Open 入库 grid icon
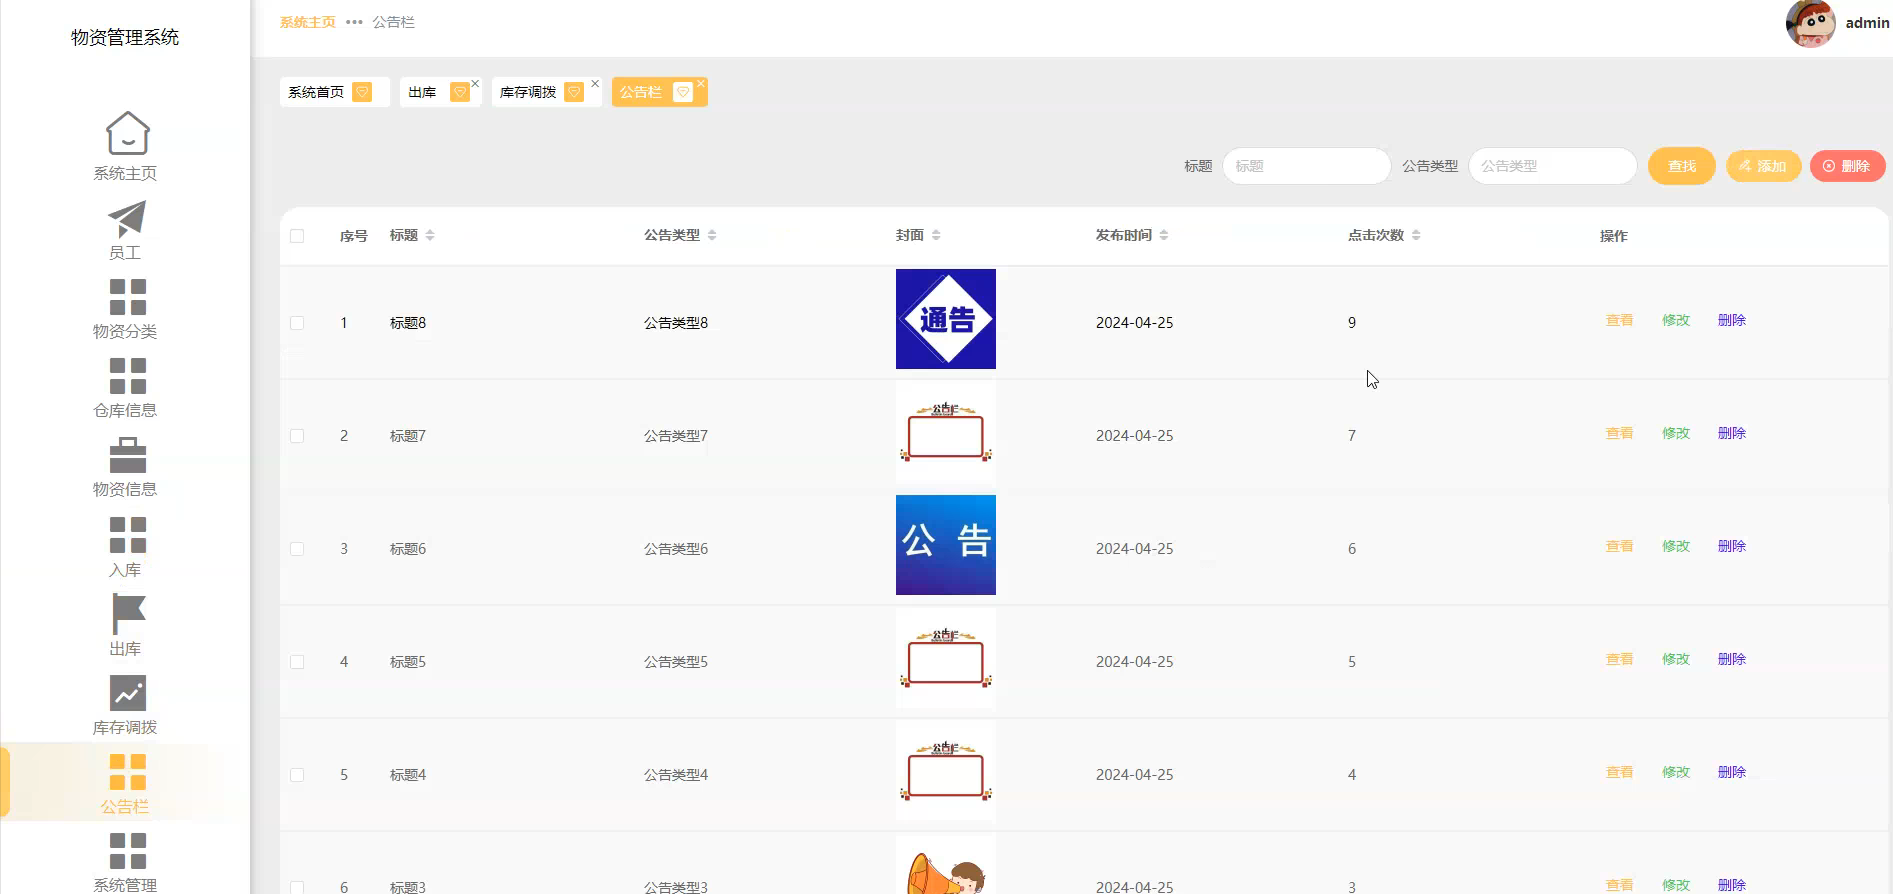The height and width of the screenshot is (894, 1893). pos(127,535)
